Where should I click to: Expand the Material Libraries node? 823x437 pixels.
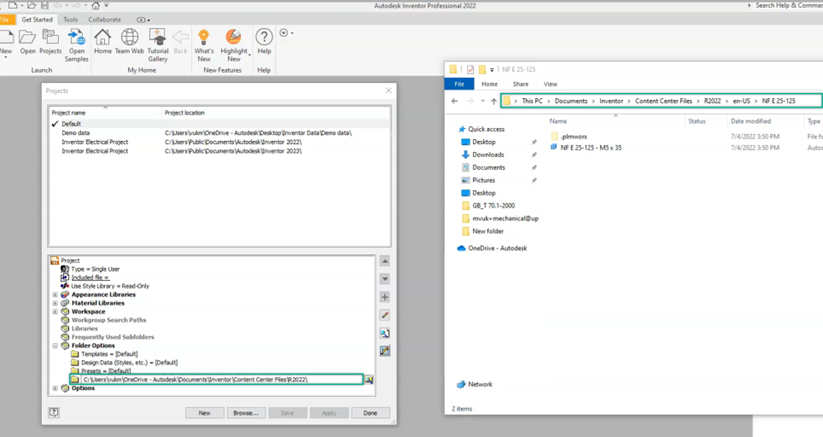tap(55, 303)
